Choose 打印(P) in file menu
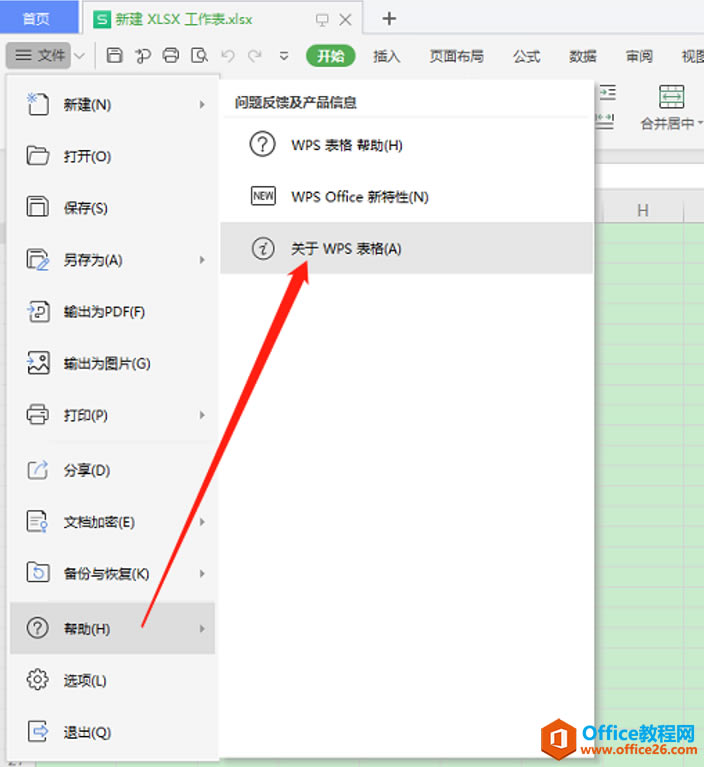This screenshot has height=767, width=704. (113, 415)
